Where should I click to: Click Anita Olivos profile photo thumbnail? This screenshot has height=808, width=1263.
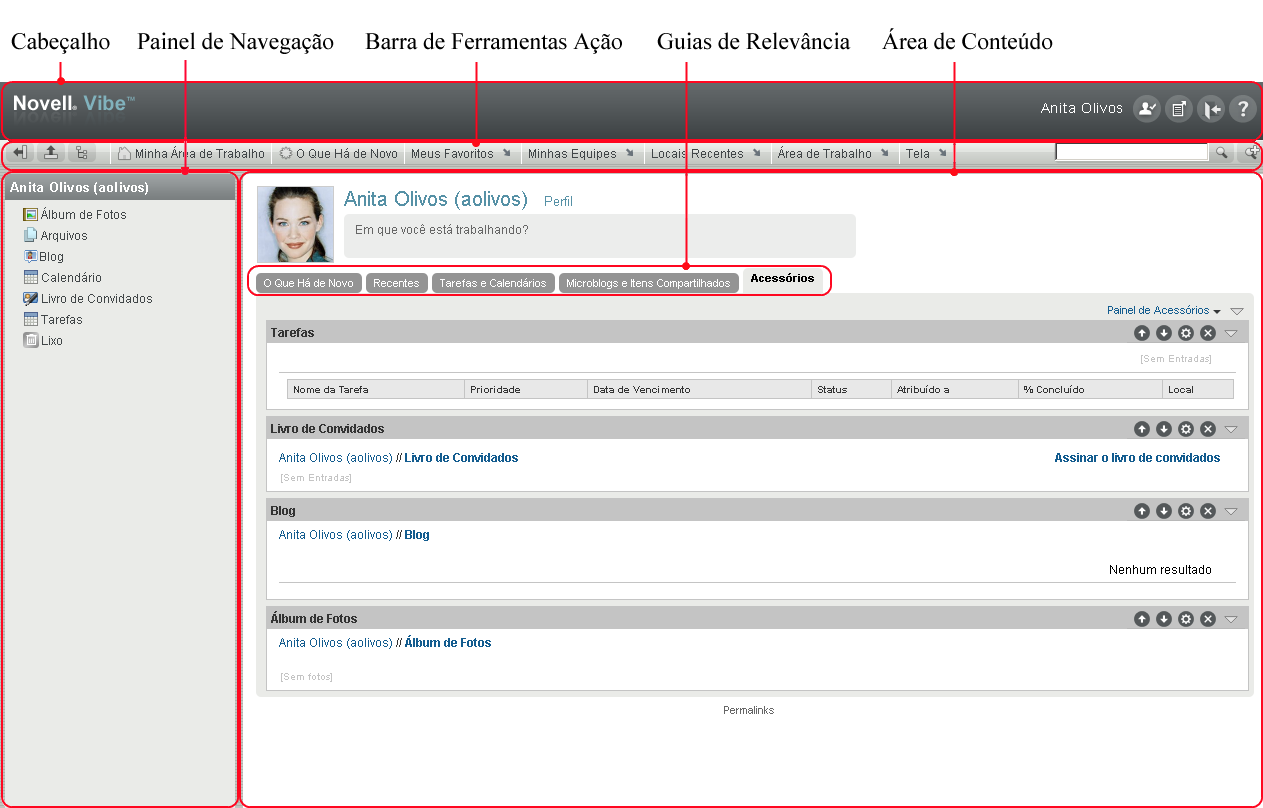pyautogui.click(x=295, y=224)
